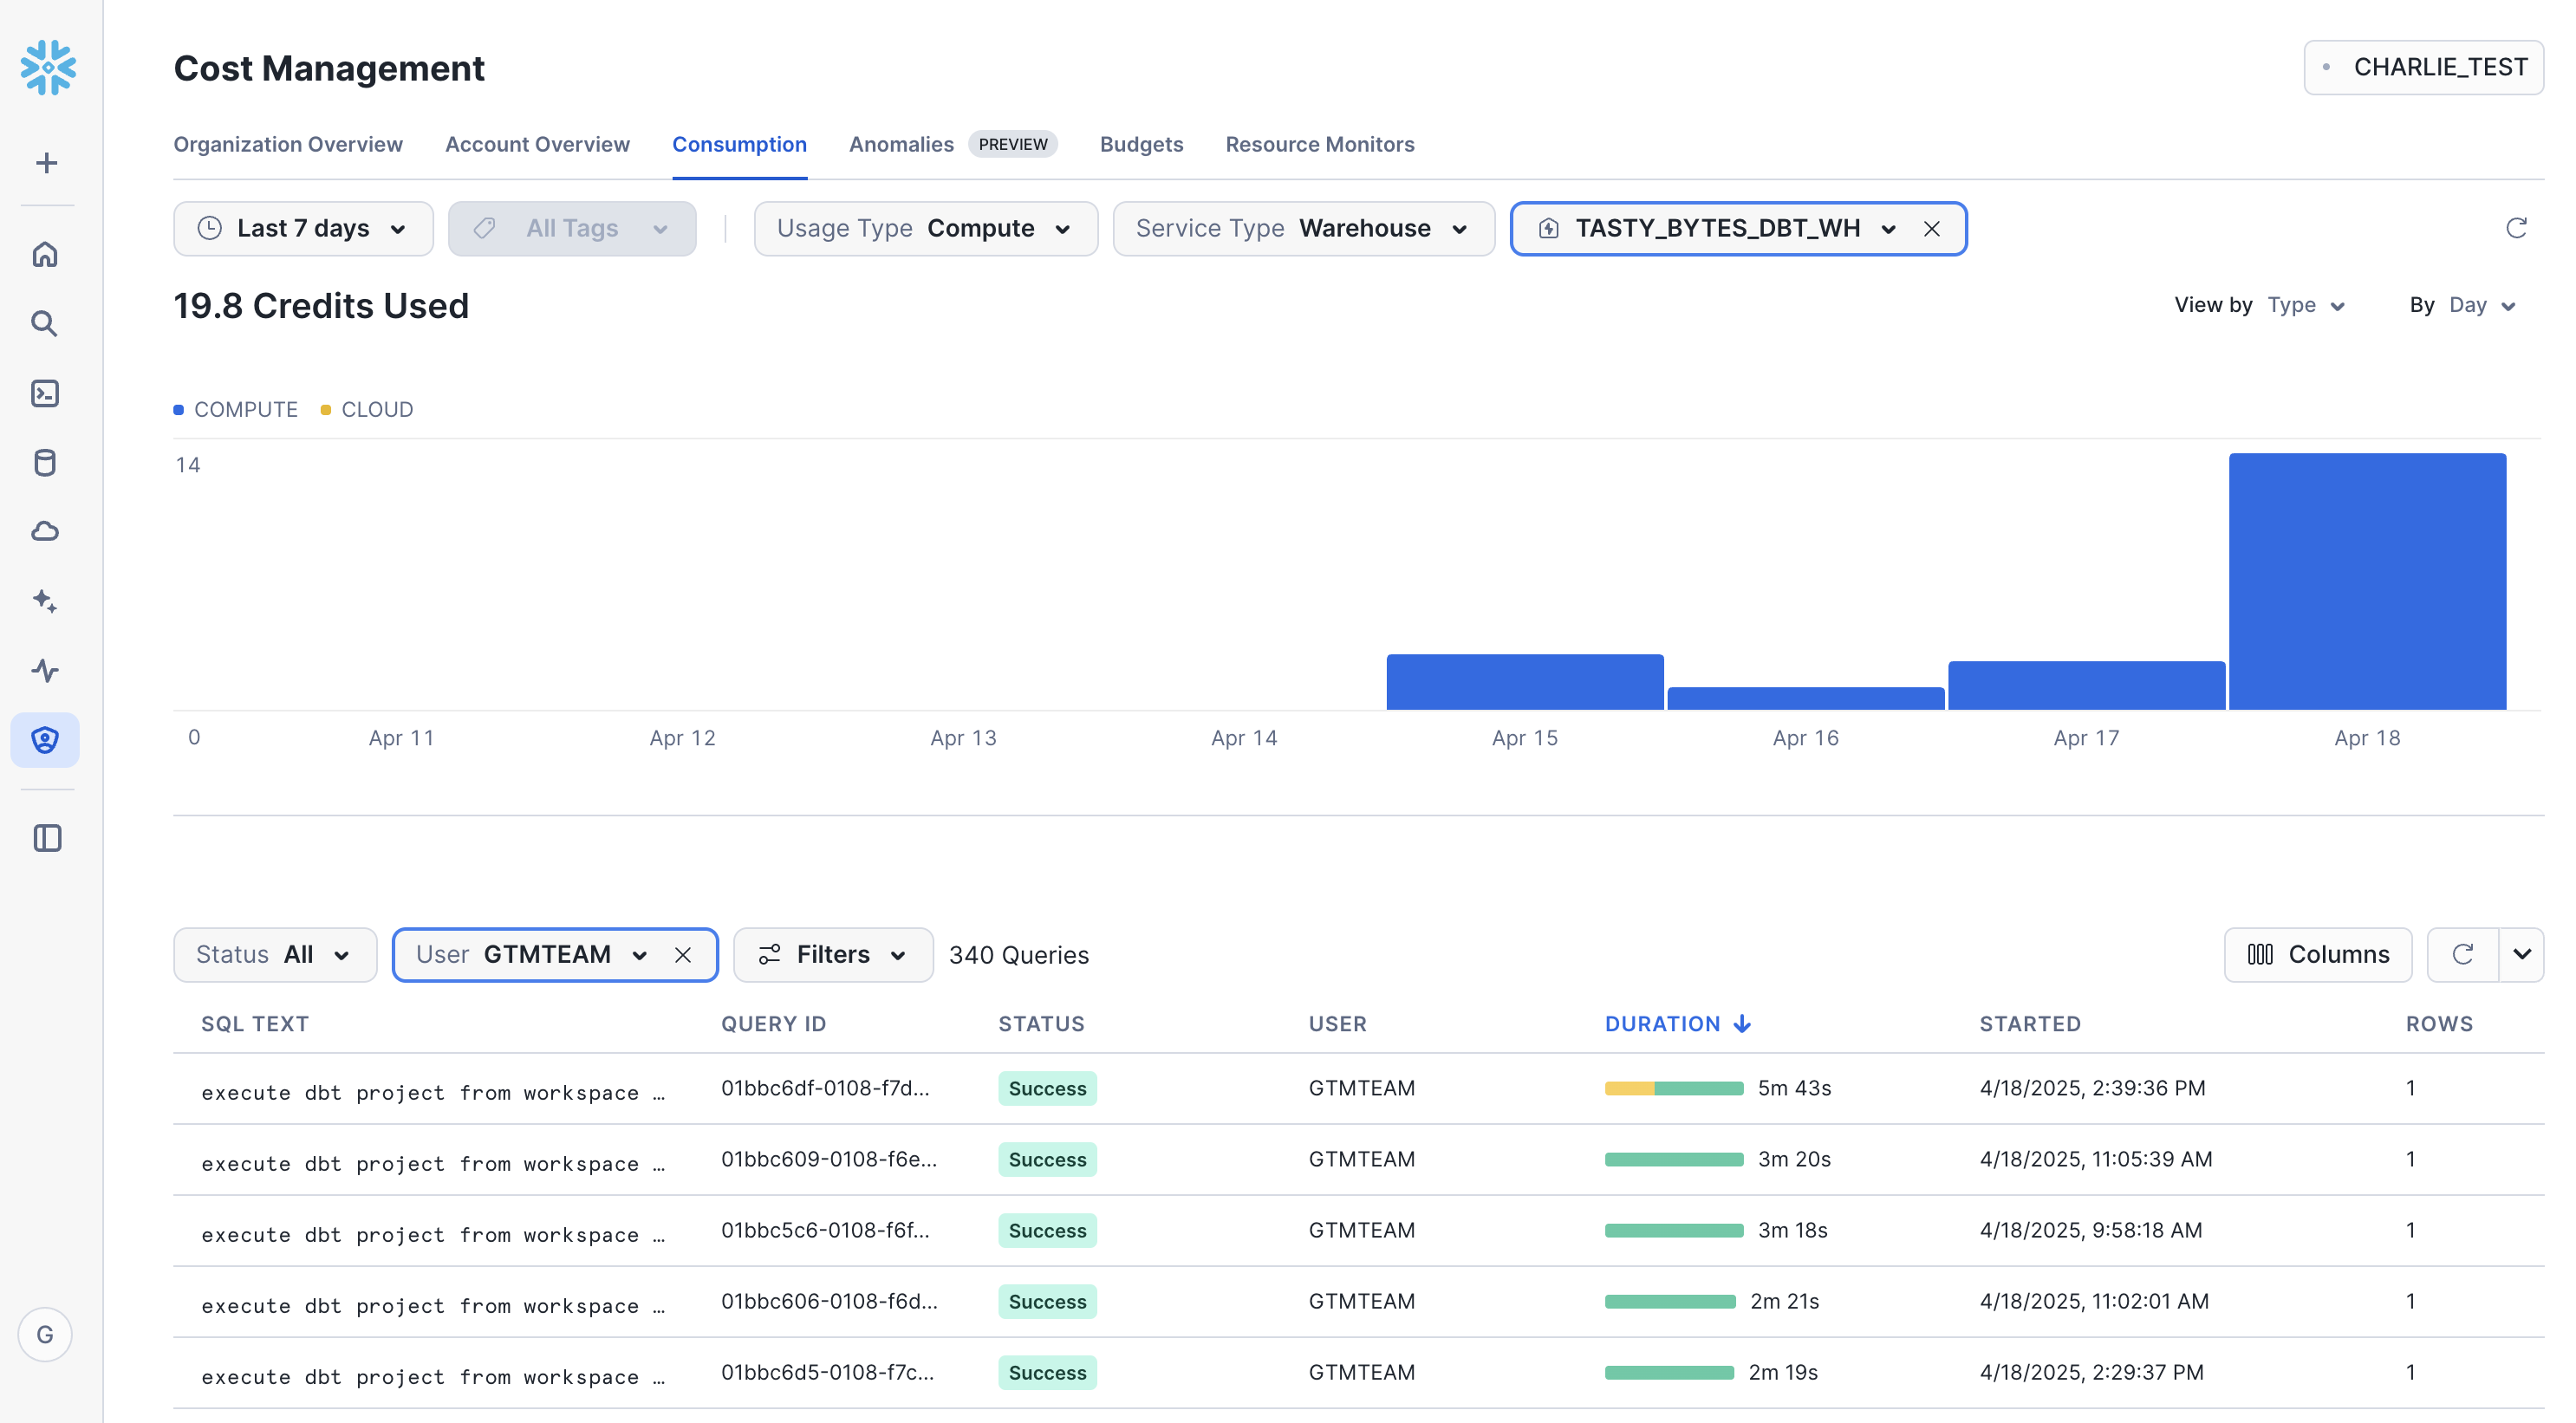Open the Usage Type Compute dropdown
The image size is (2576, 1423).
(925, 229)
